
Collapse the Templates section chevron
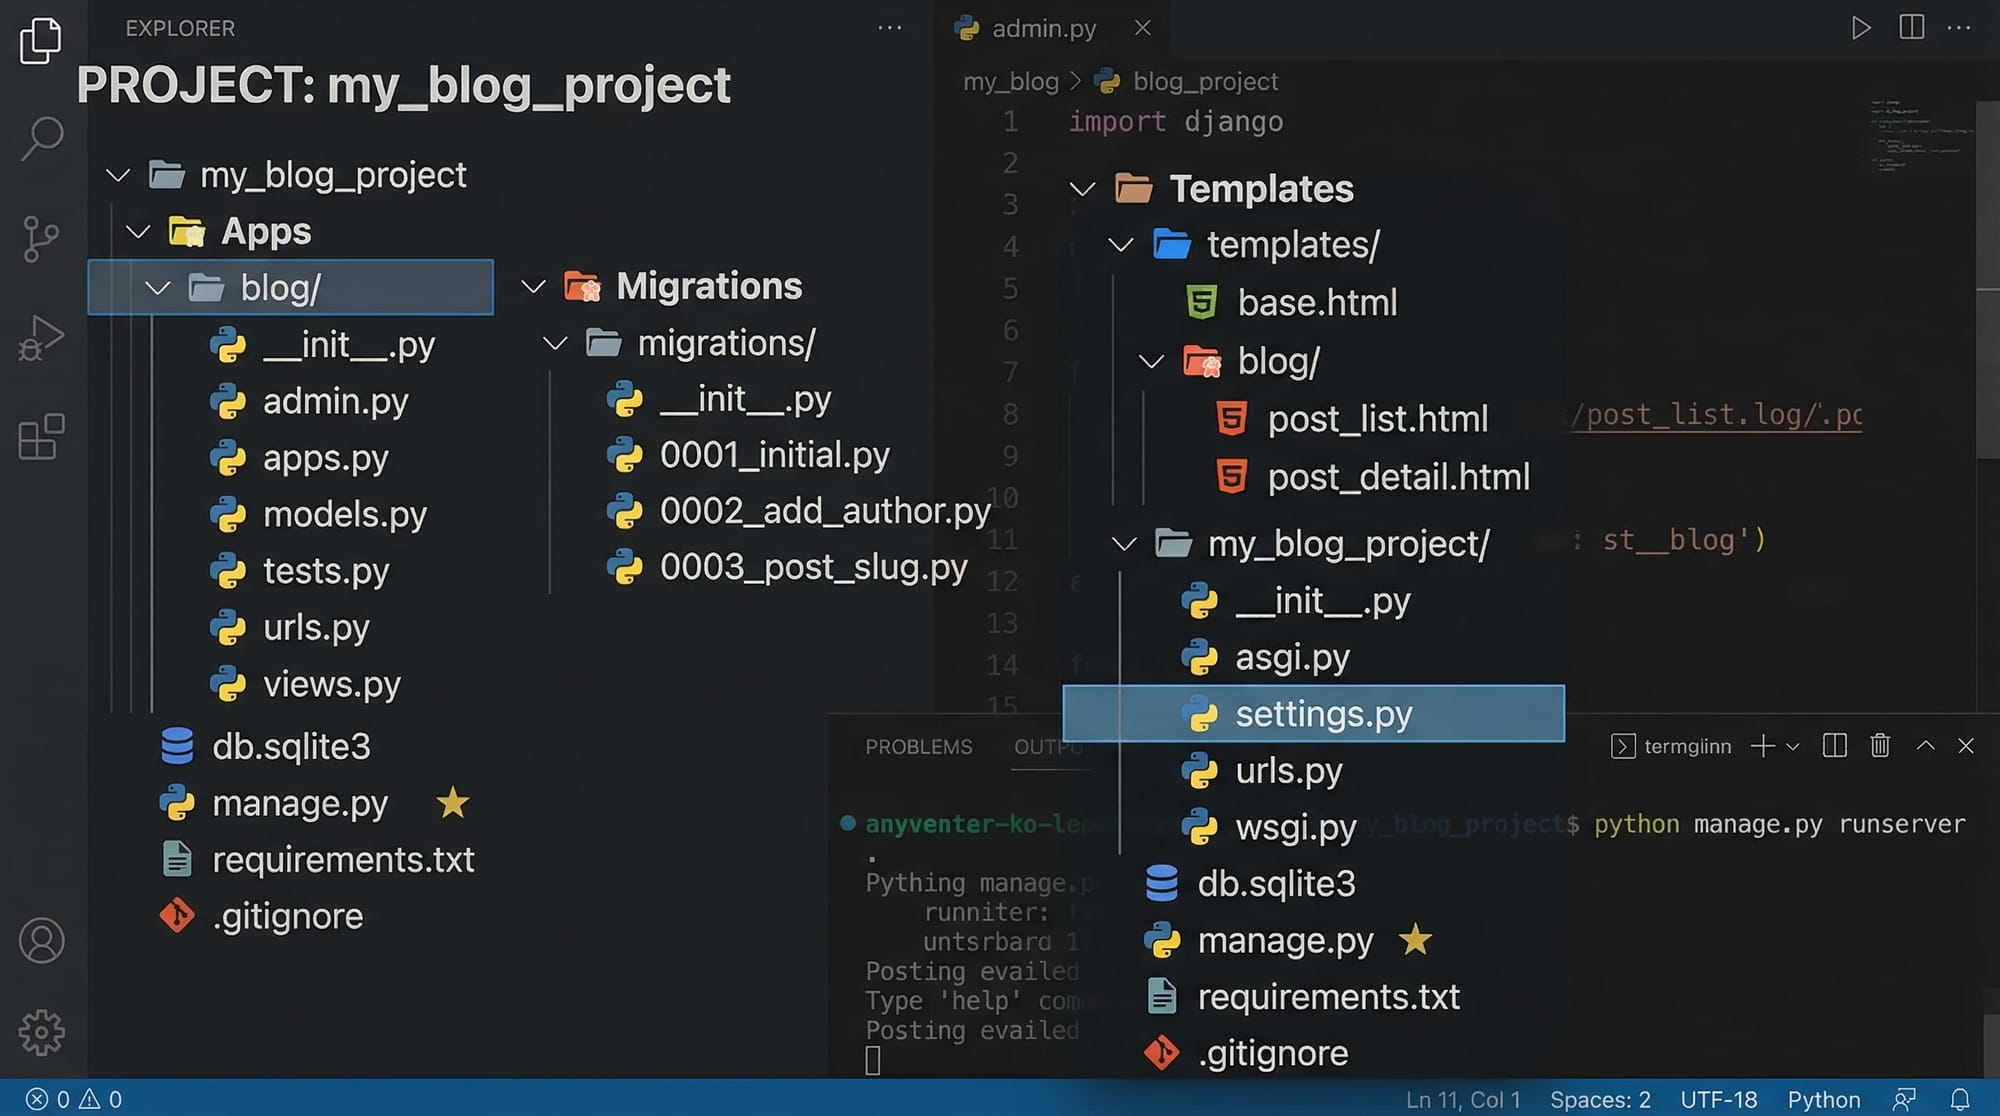click(x=1082, y=189)
